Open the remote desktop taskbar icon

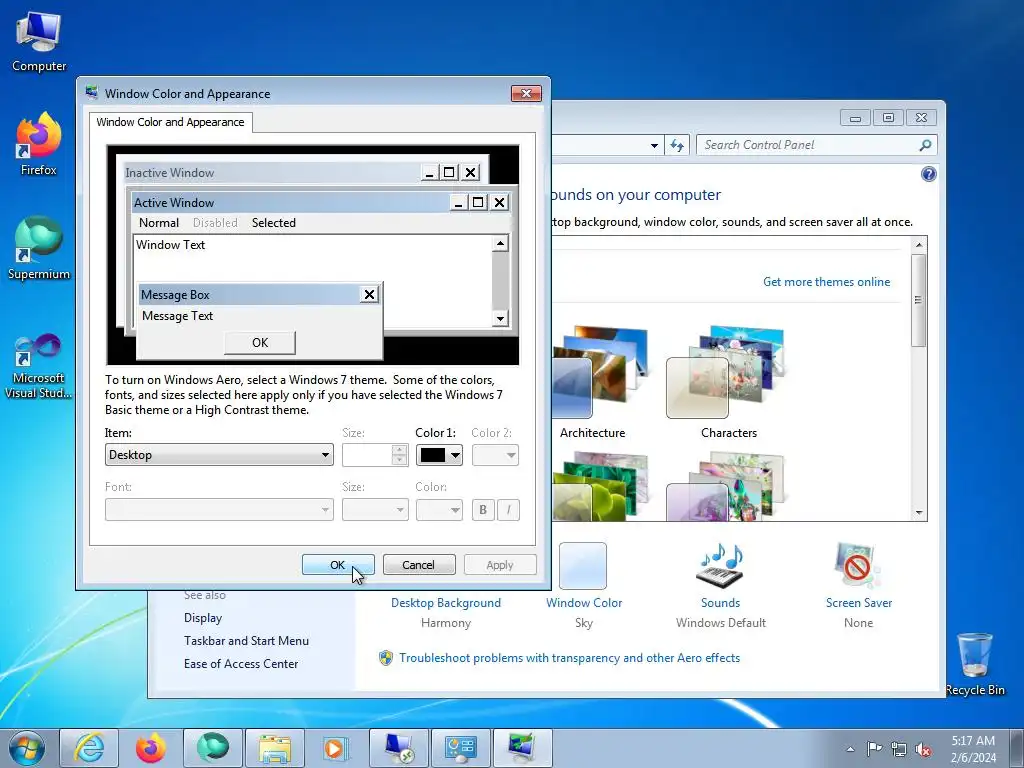[x=399, y=748]
